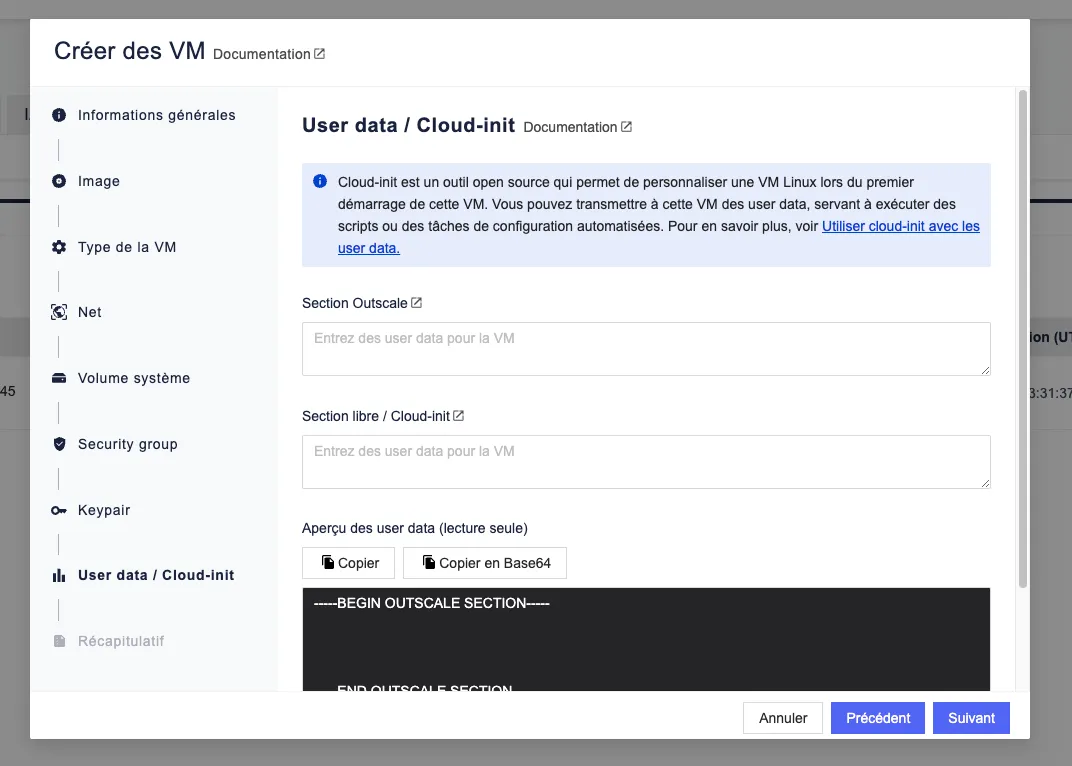Click the copy icon inside Copier button

pos(330,562)
